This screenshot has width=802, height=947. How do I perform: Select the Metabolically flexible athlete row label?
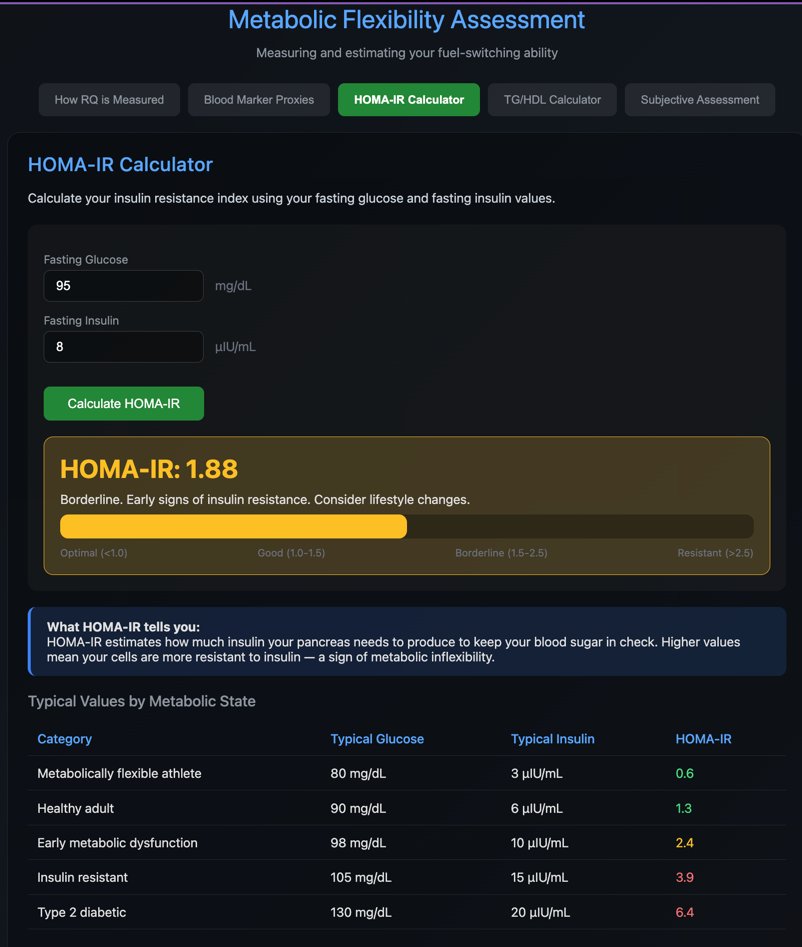pos(119,773)
